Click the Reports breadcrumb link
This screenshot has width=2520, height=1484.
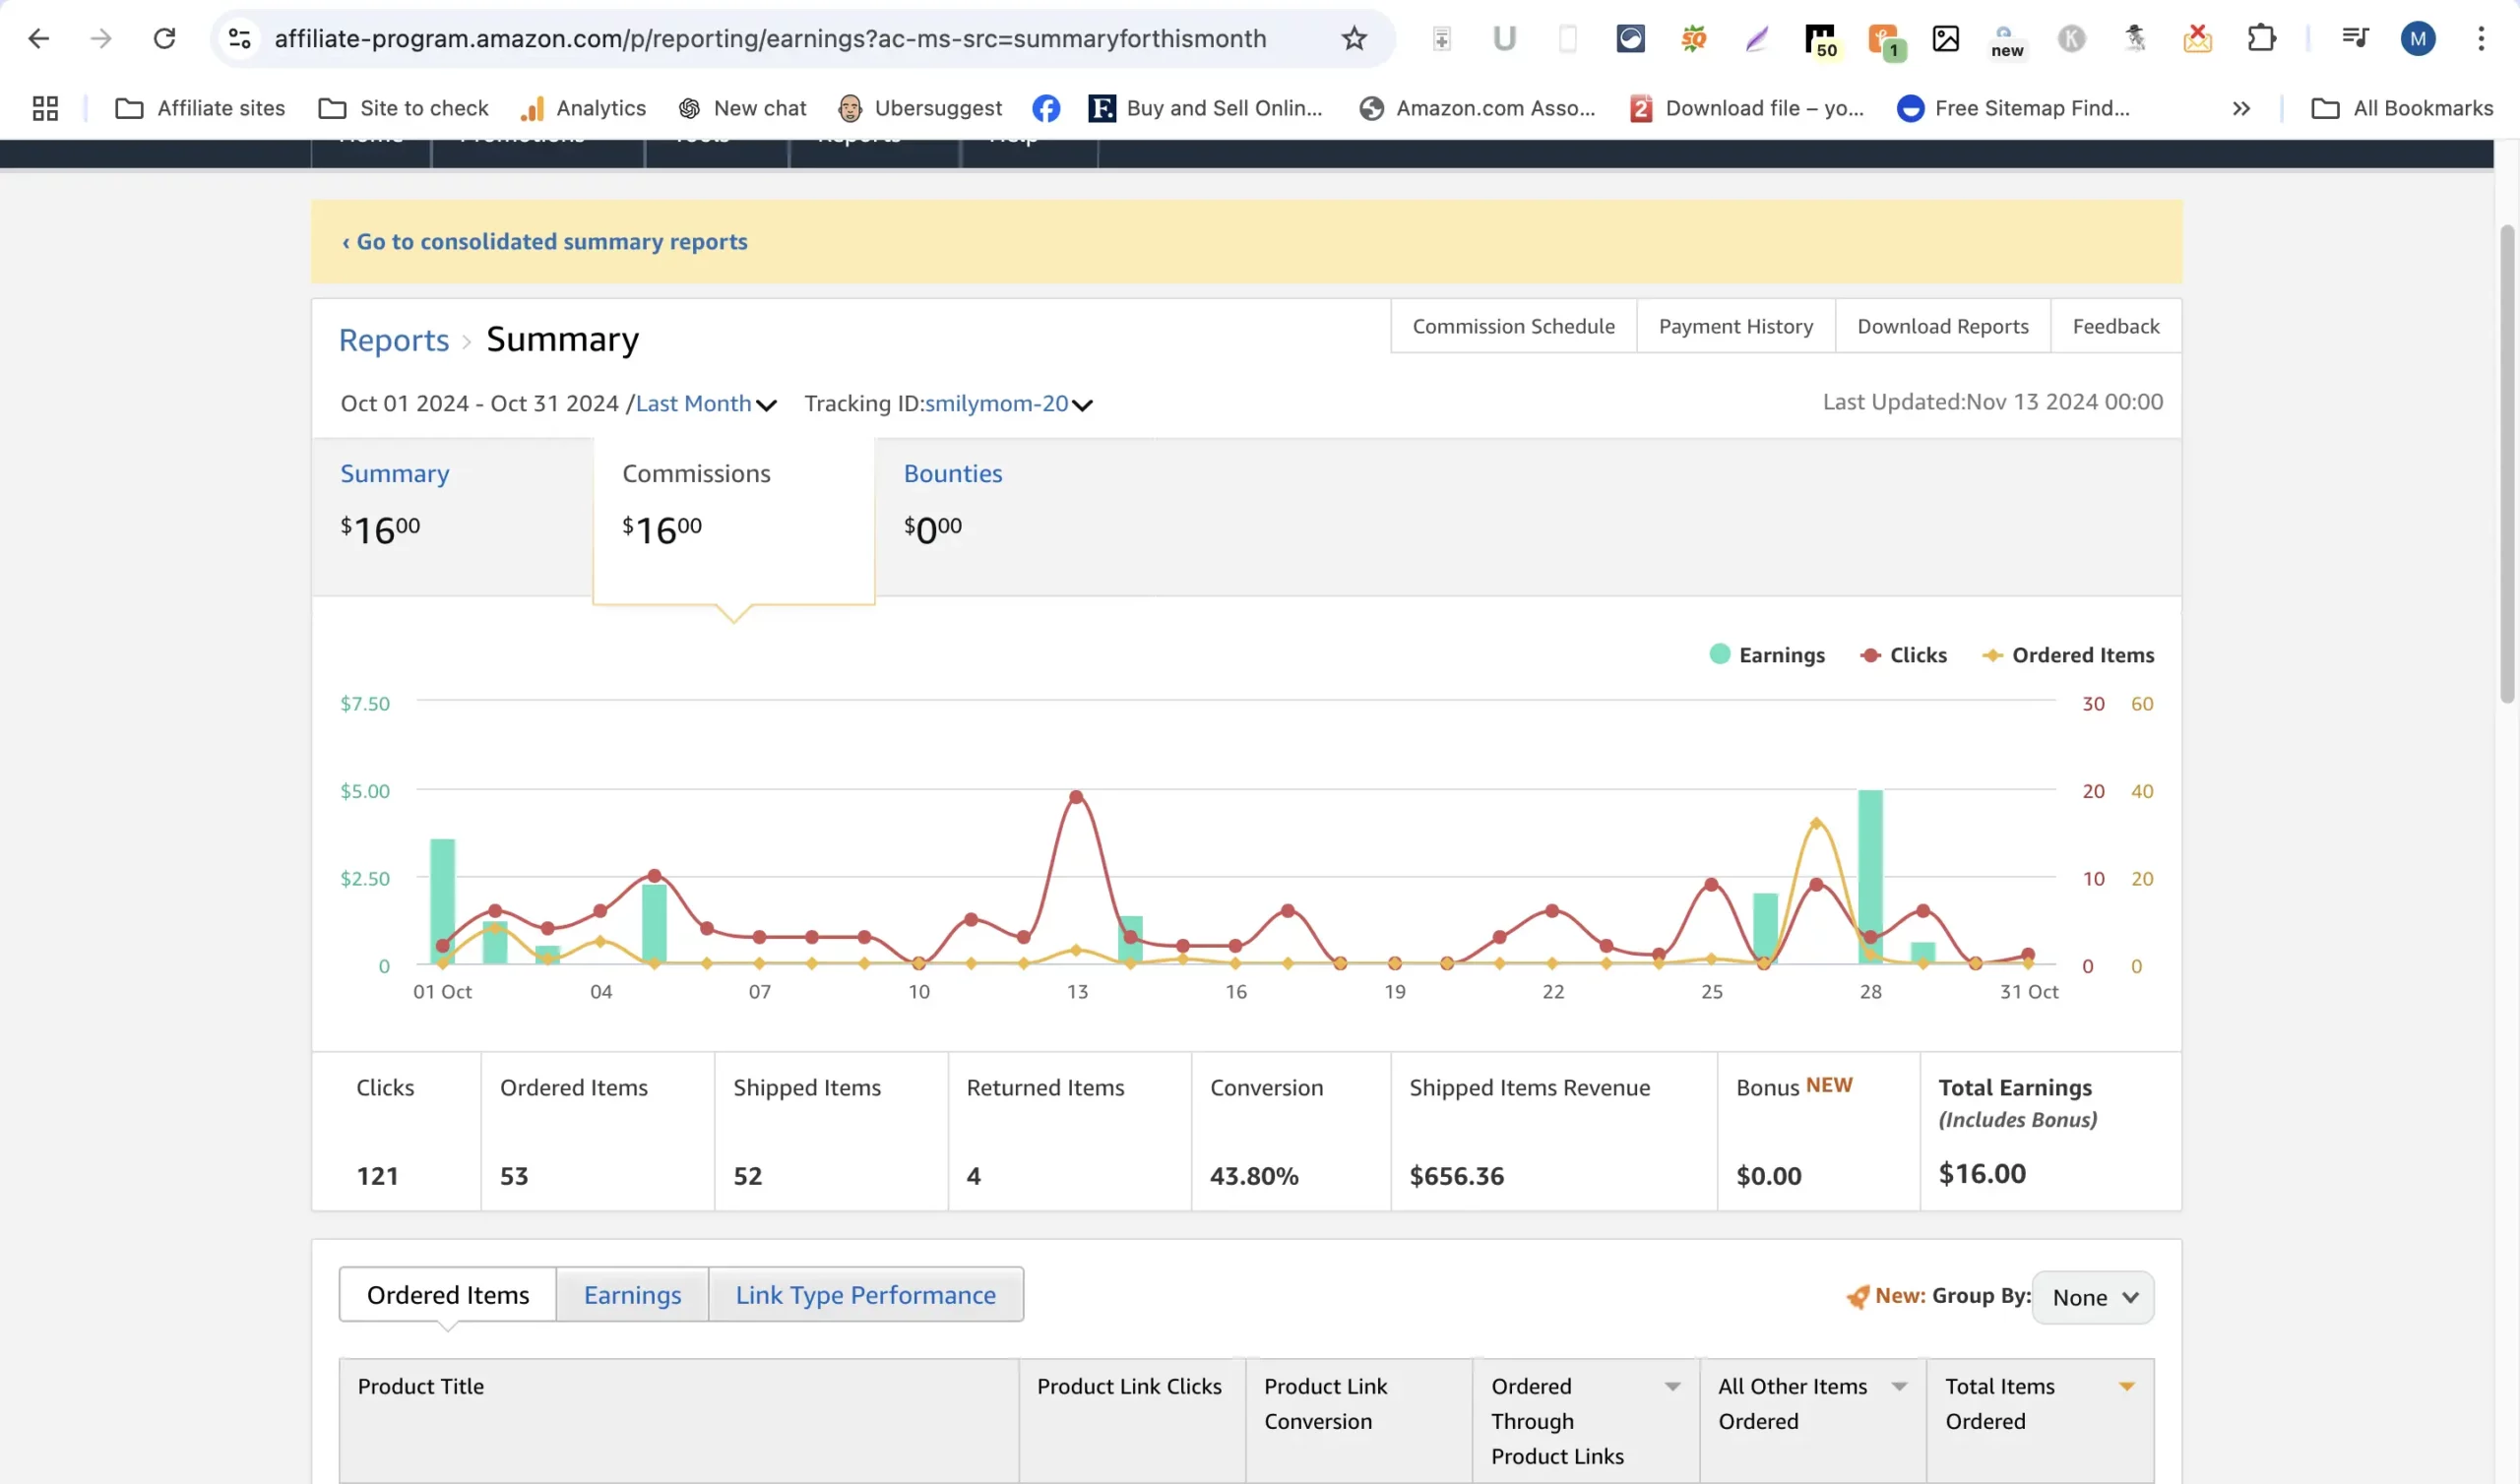(394, 340)
